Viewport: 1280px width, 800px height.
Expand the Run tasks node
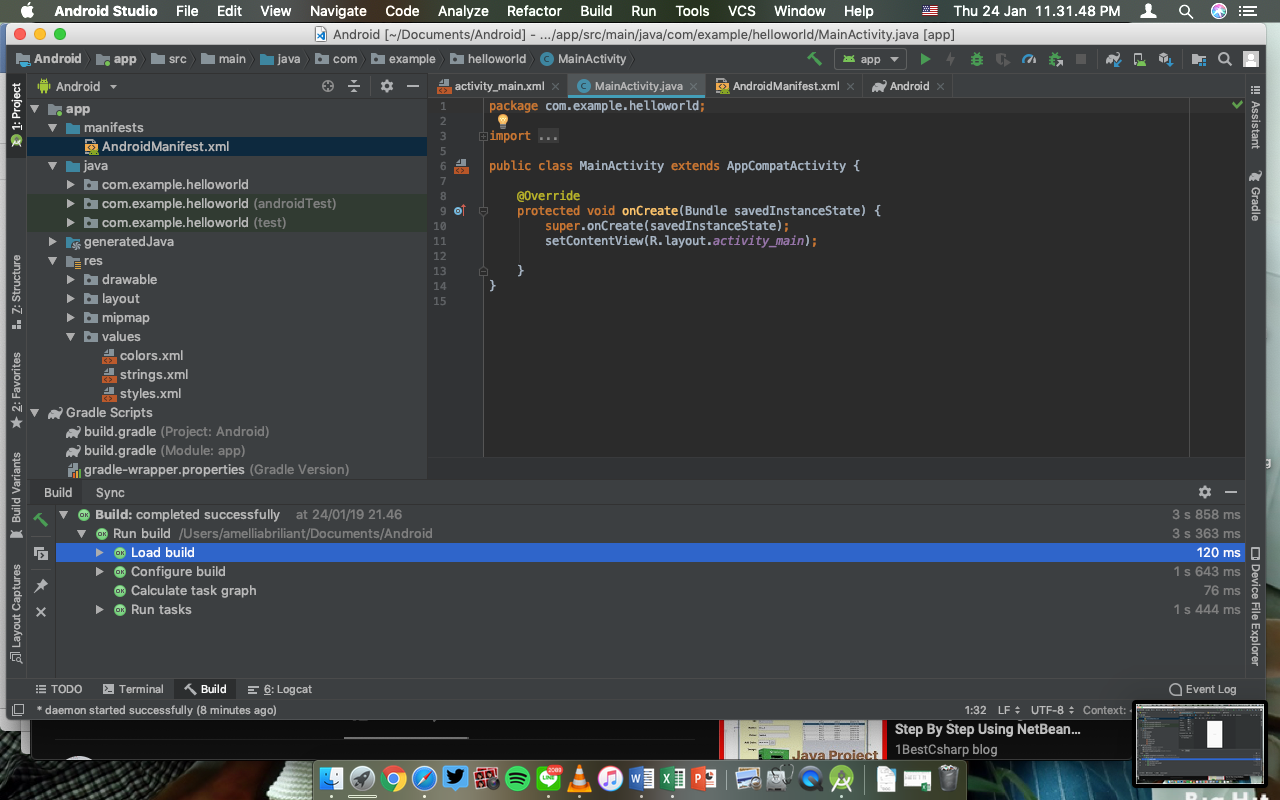99,610
